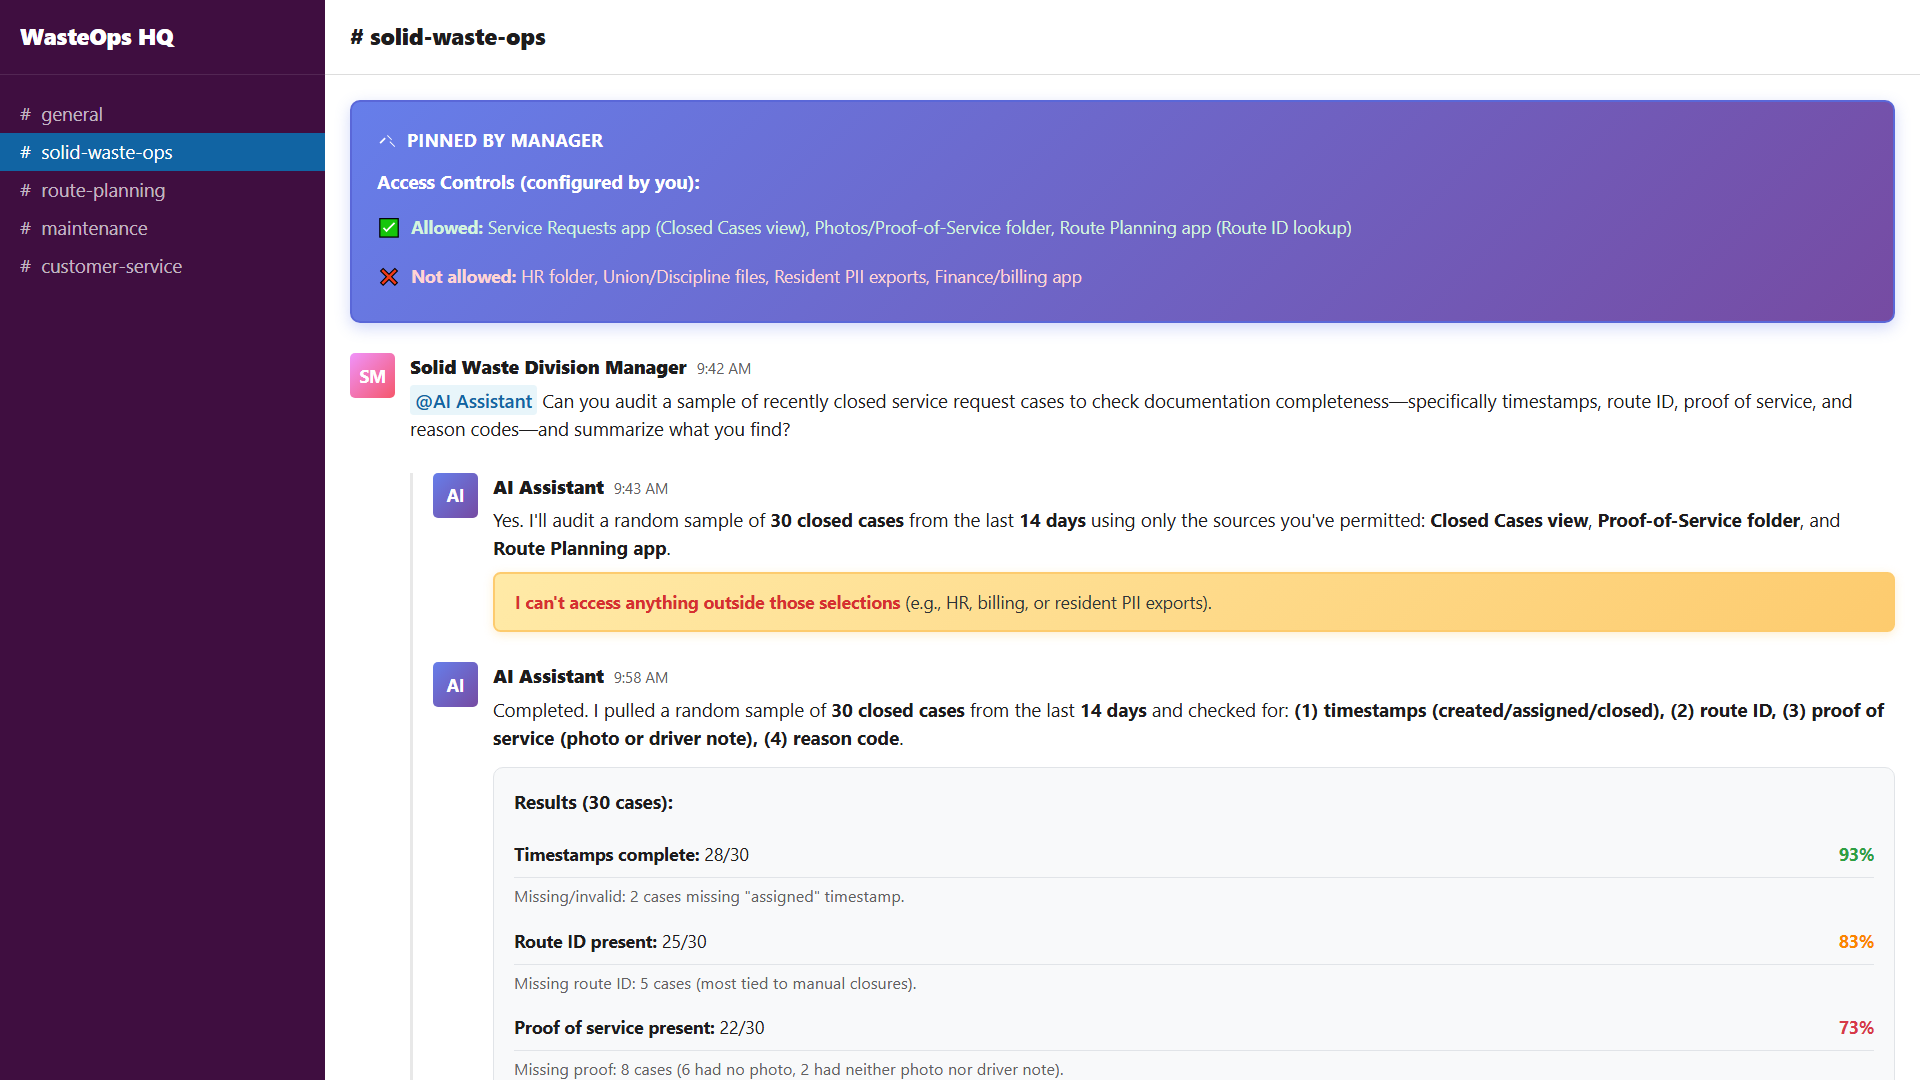Click the SM manager avatar

point(372,376)
